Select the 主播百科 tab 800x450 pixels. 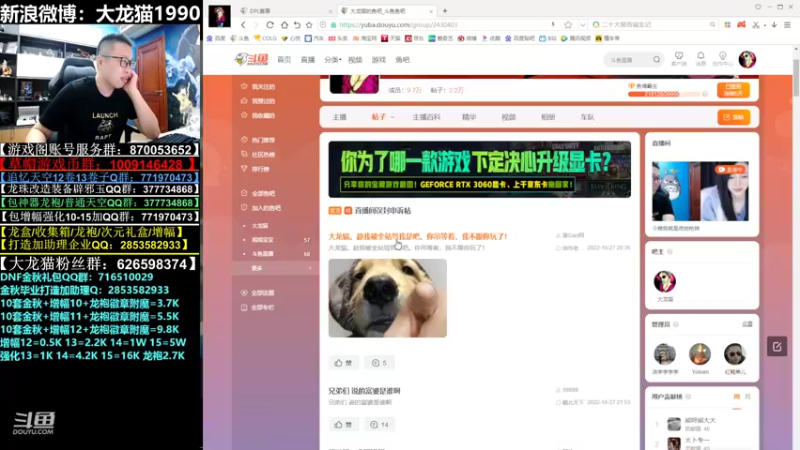point(427,117)
